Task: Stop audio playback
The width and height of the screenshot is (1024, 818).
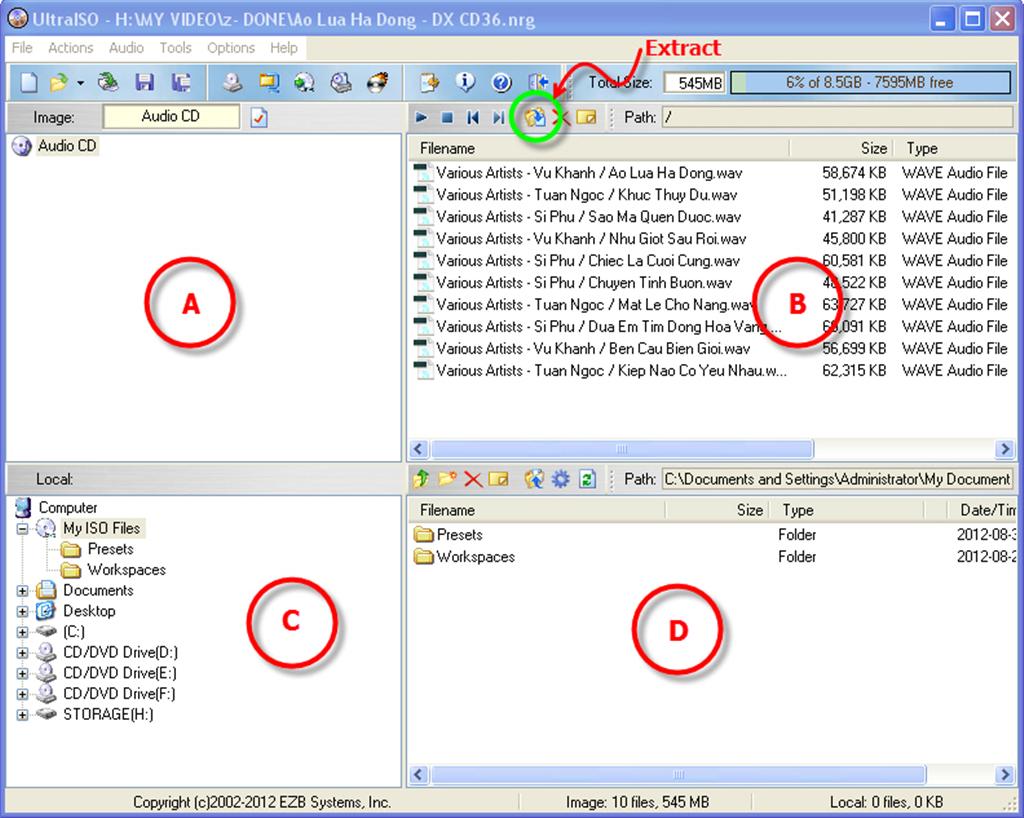Action: point(447,118)
